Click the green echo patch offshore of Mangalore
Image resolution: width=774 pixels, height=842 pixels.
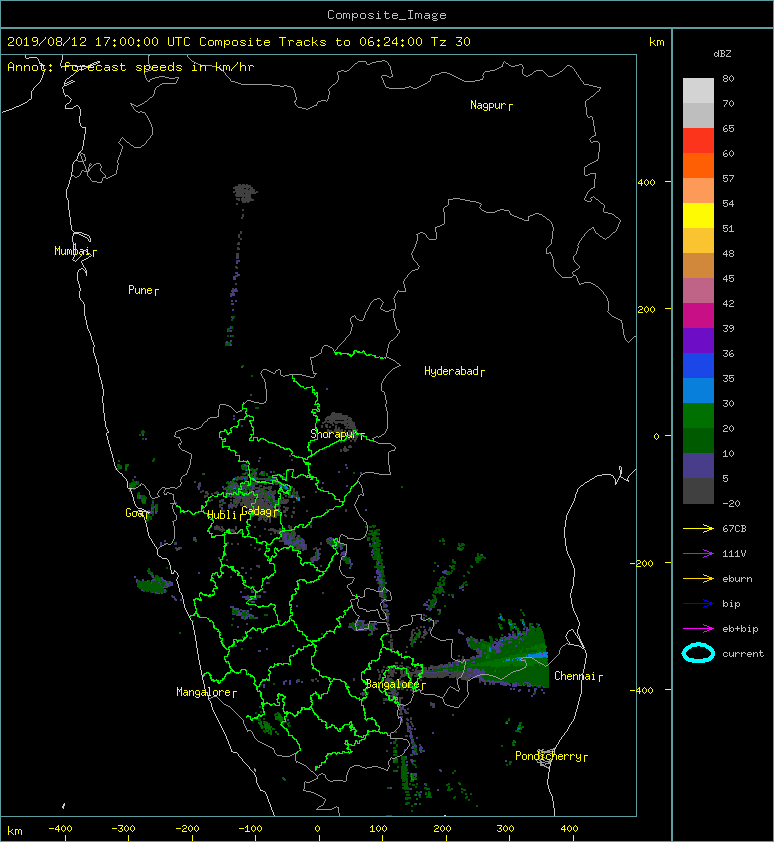point(154,583)
